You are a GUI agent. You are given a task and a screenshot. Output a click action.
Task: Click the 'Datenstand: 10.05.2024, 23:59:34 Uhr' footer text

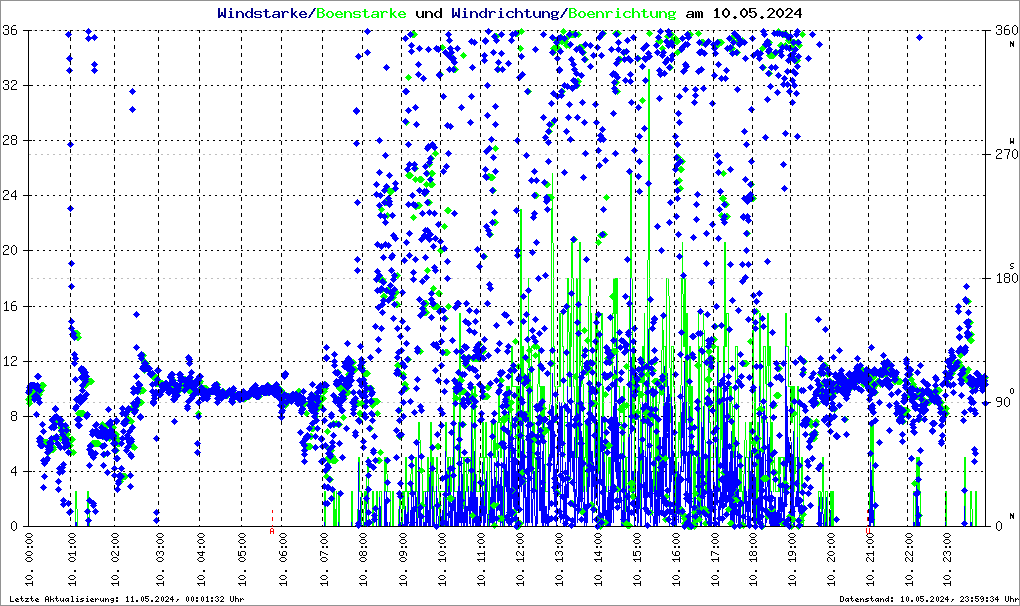tap(928, 599)
